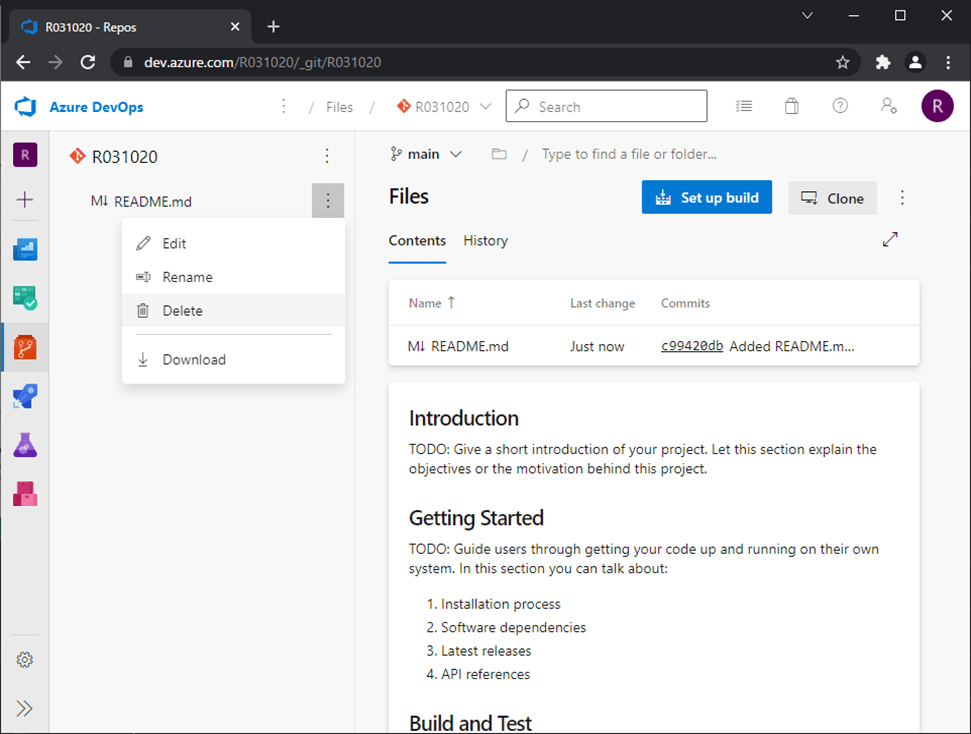Open the Help question mark icon
Viewport: 971px width, 734px height.
840,106
